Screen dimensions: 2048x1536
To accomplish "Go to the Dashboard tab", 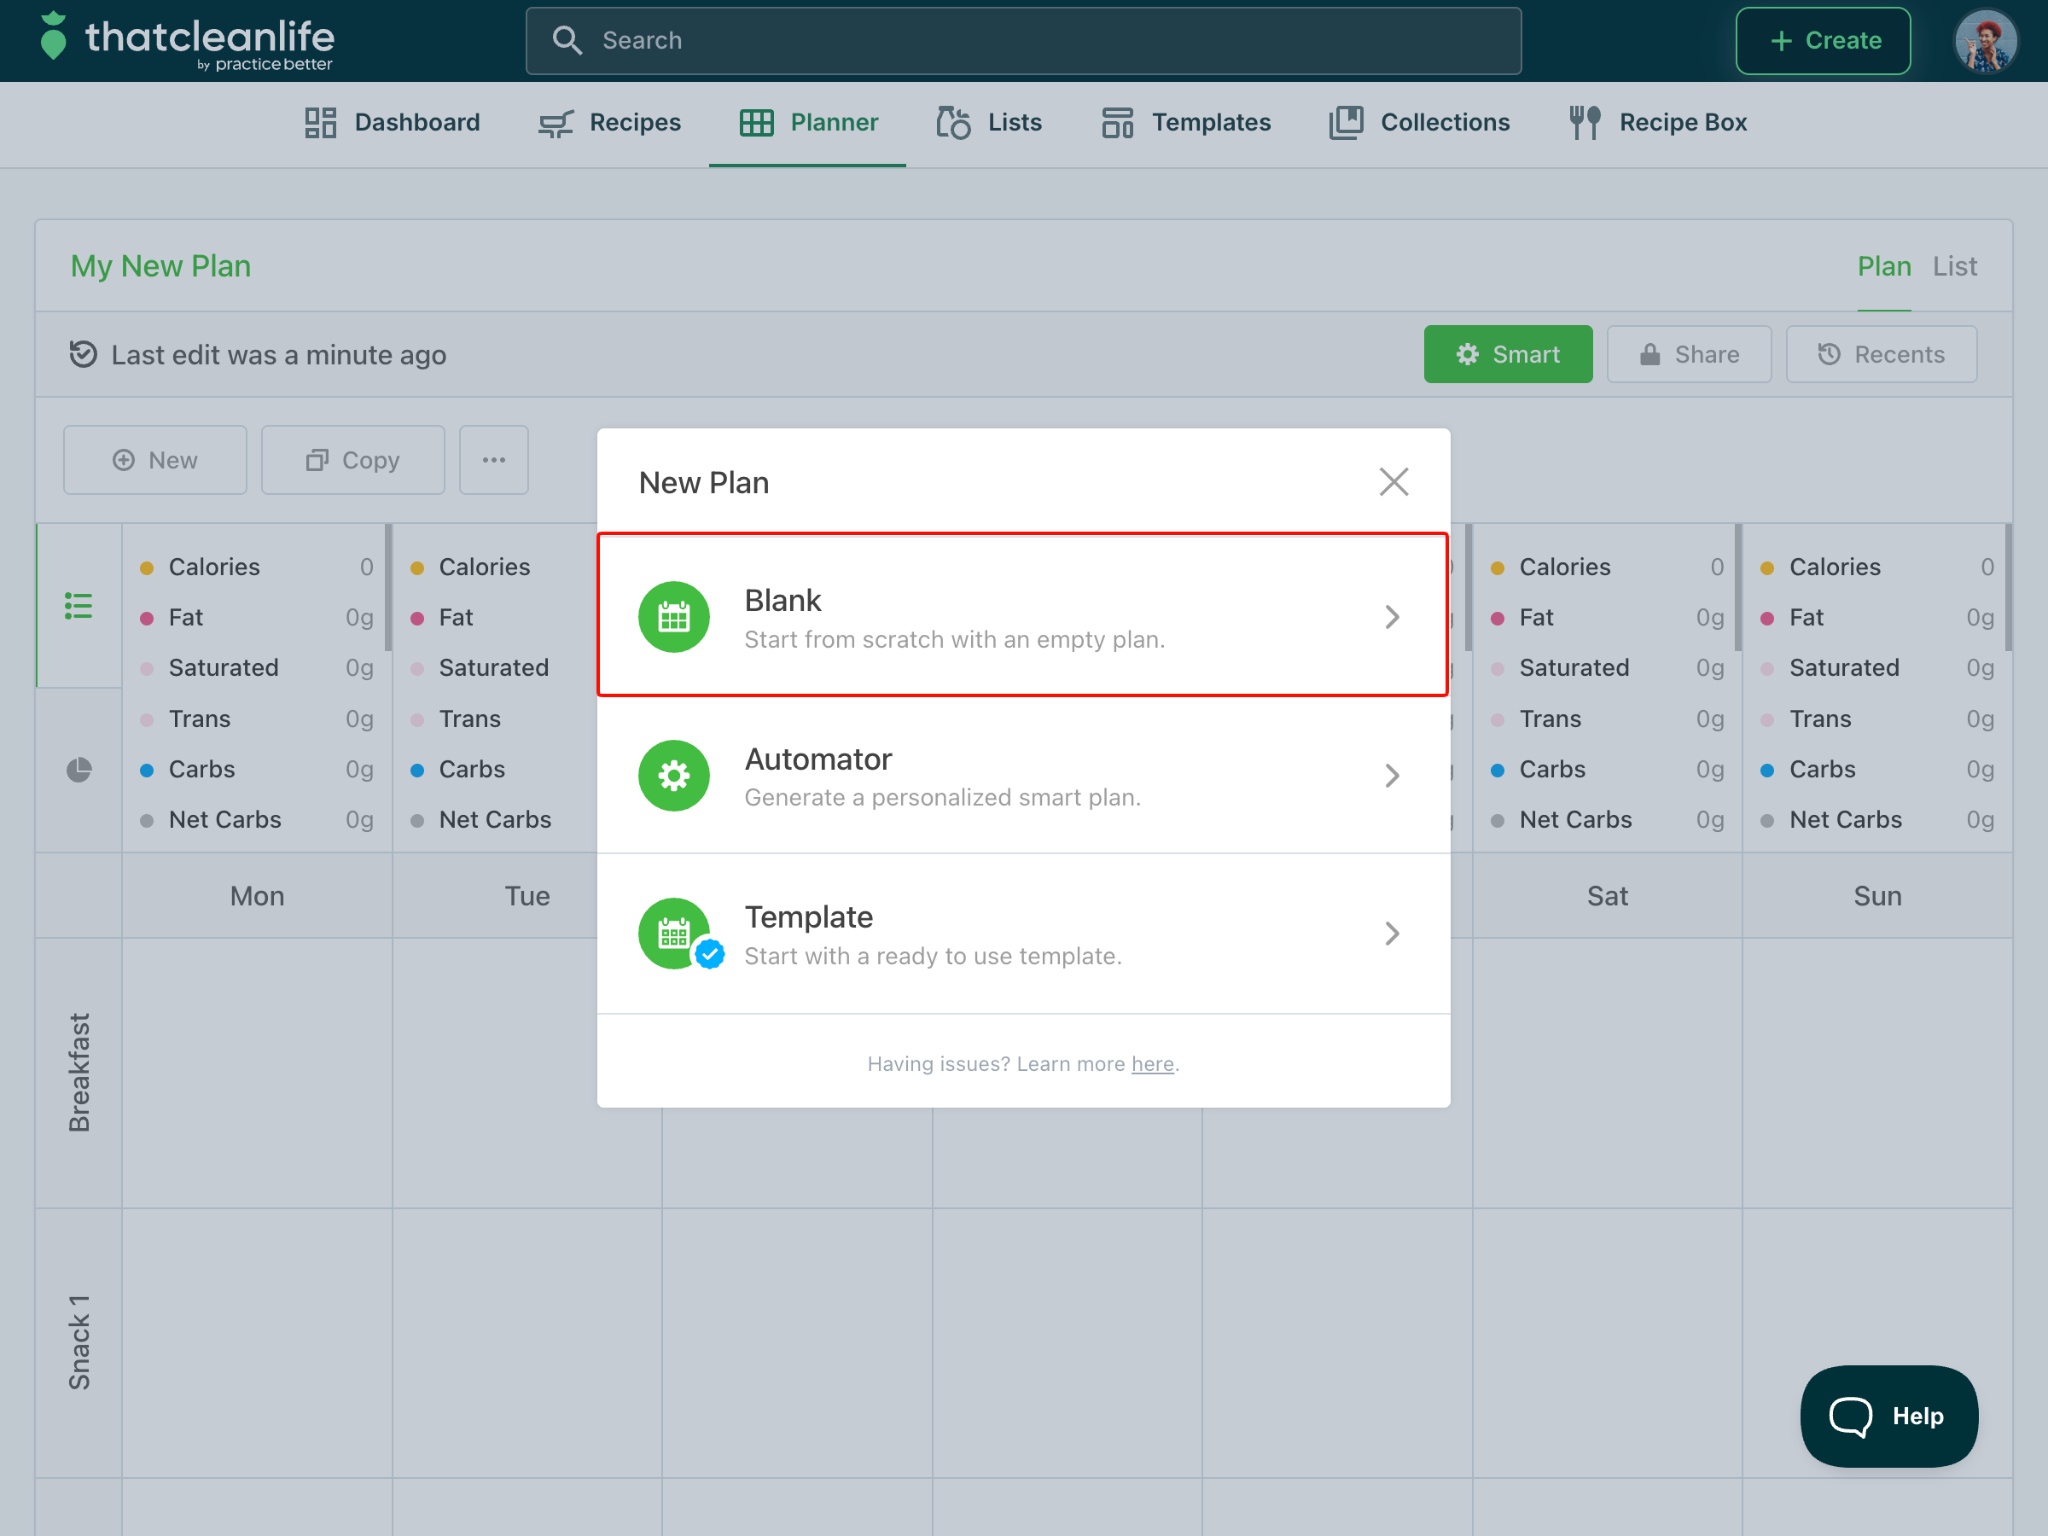I will [392, 123].
